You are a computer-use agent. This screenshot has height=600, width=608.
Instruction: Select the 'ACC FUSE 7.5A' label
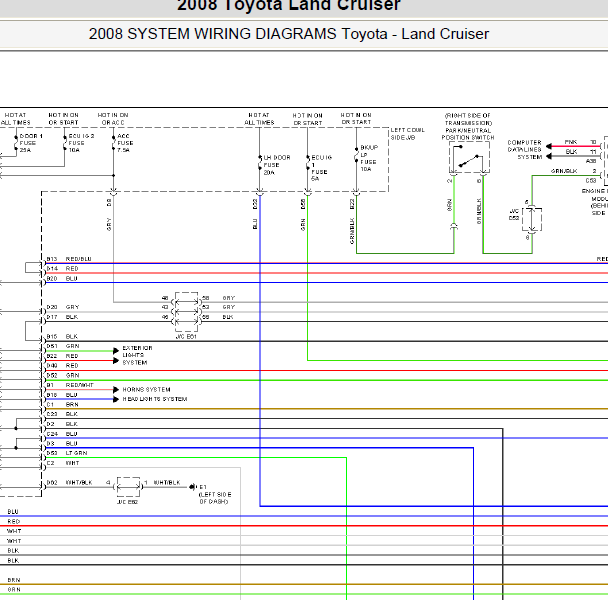click(125, 143)
